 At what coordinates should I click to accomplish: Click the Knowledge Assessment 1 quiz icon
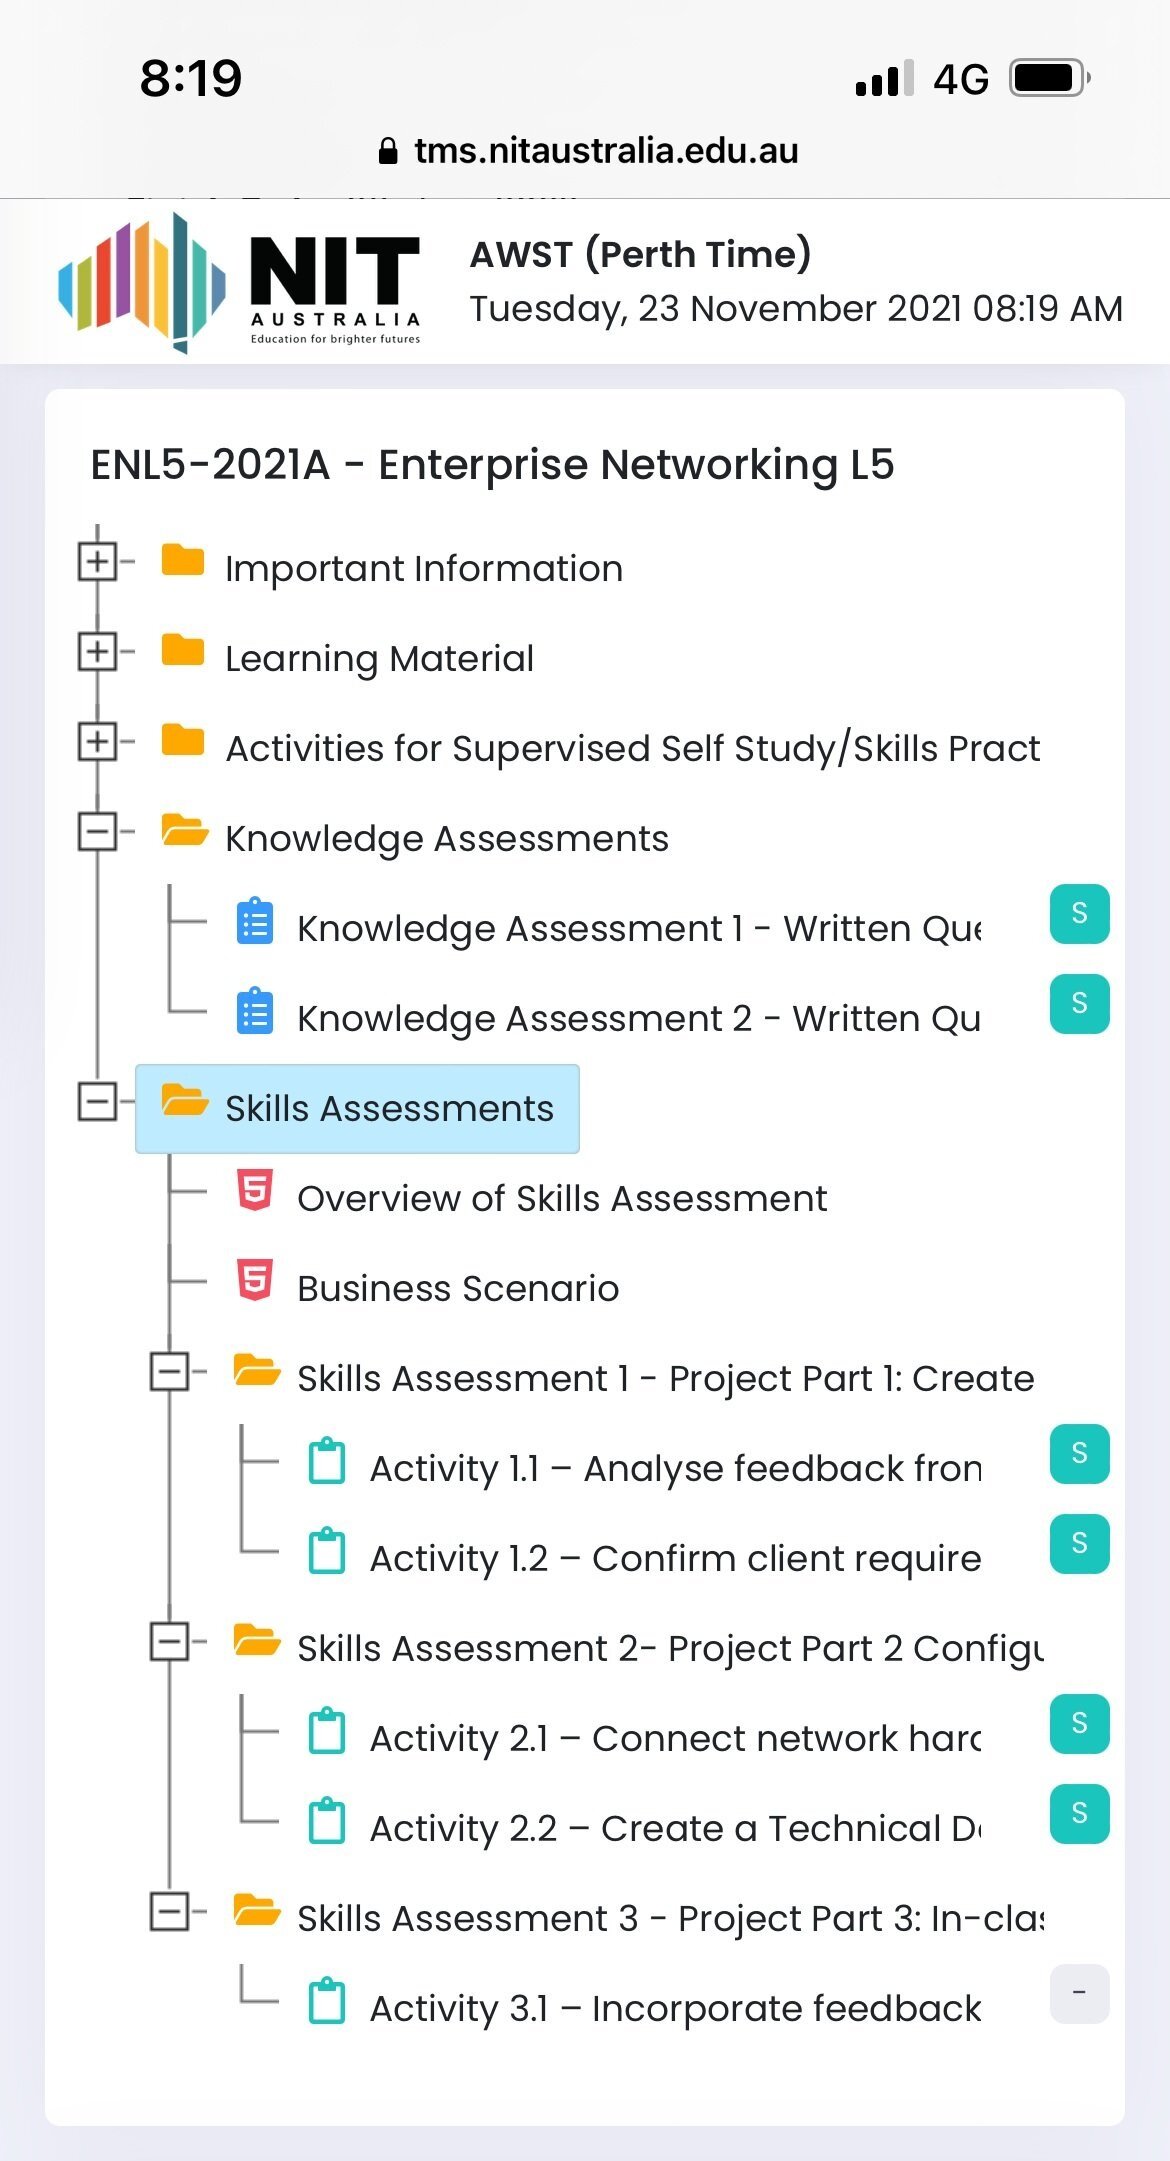pyautogui.click(x=255, y=922)
